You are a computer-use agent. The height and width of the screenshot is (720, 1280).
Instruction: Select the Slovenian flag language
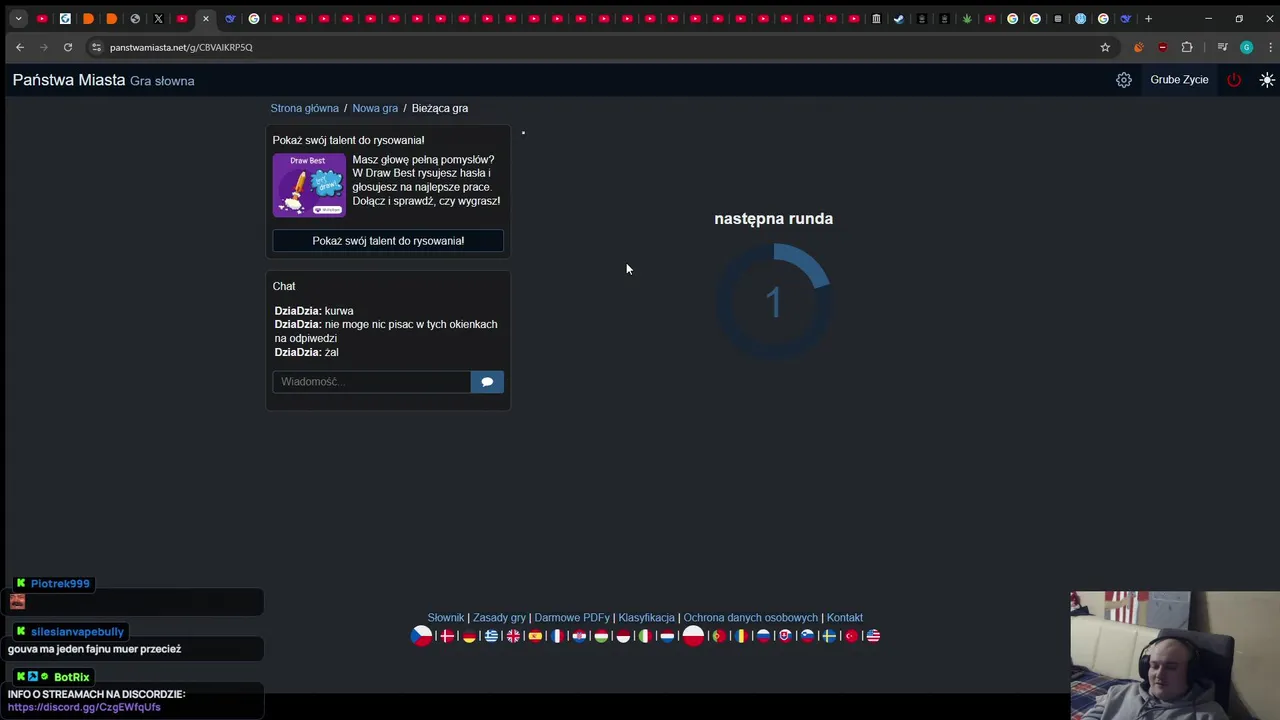tap(807, 636)
